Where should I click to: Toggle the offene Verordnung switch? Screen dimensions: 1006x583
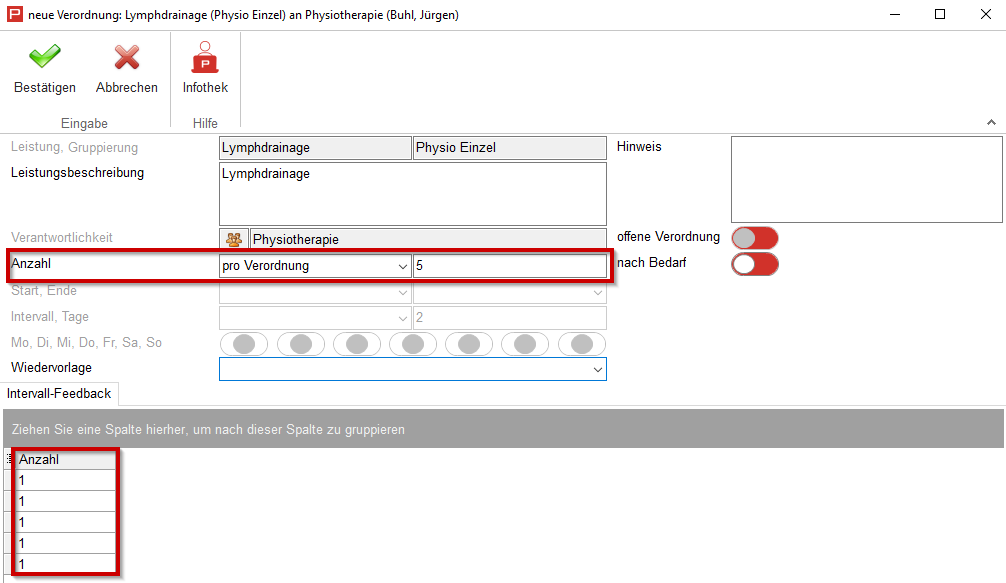click(754, 238)
